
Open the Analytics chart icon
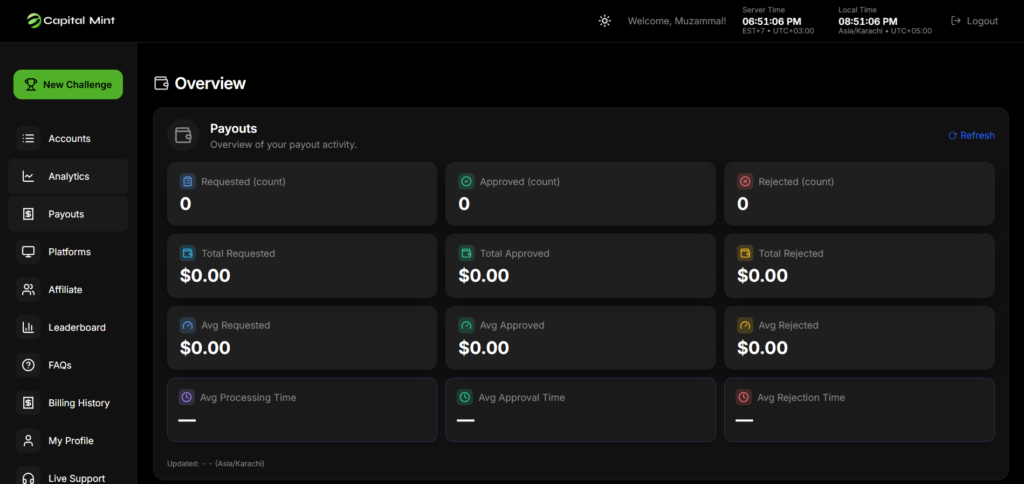(28, 177)
